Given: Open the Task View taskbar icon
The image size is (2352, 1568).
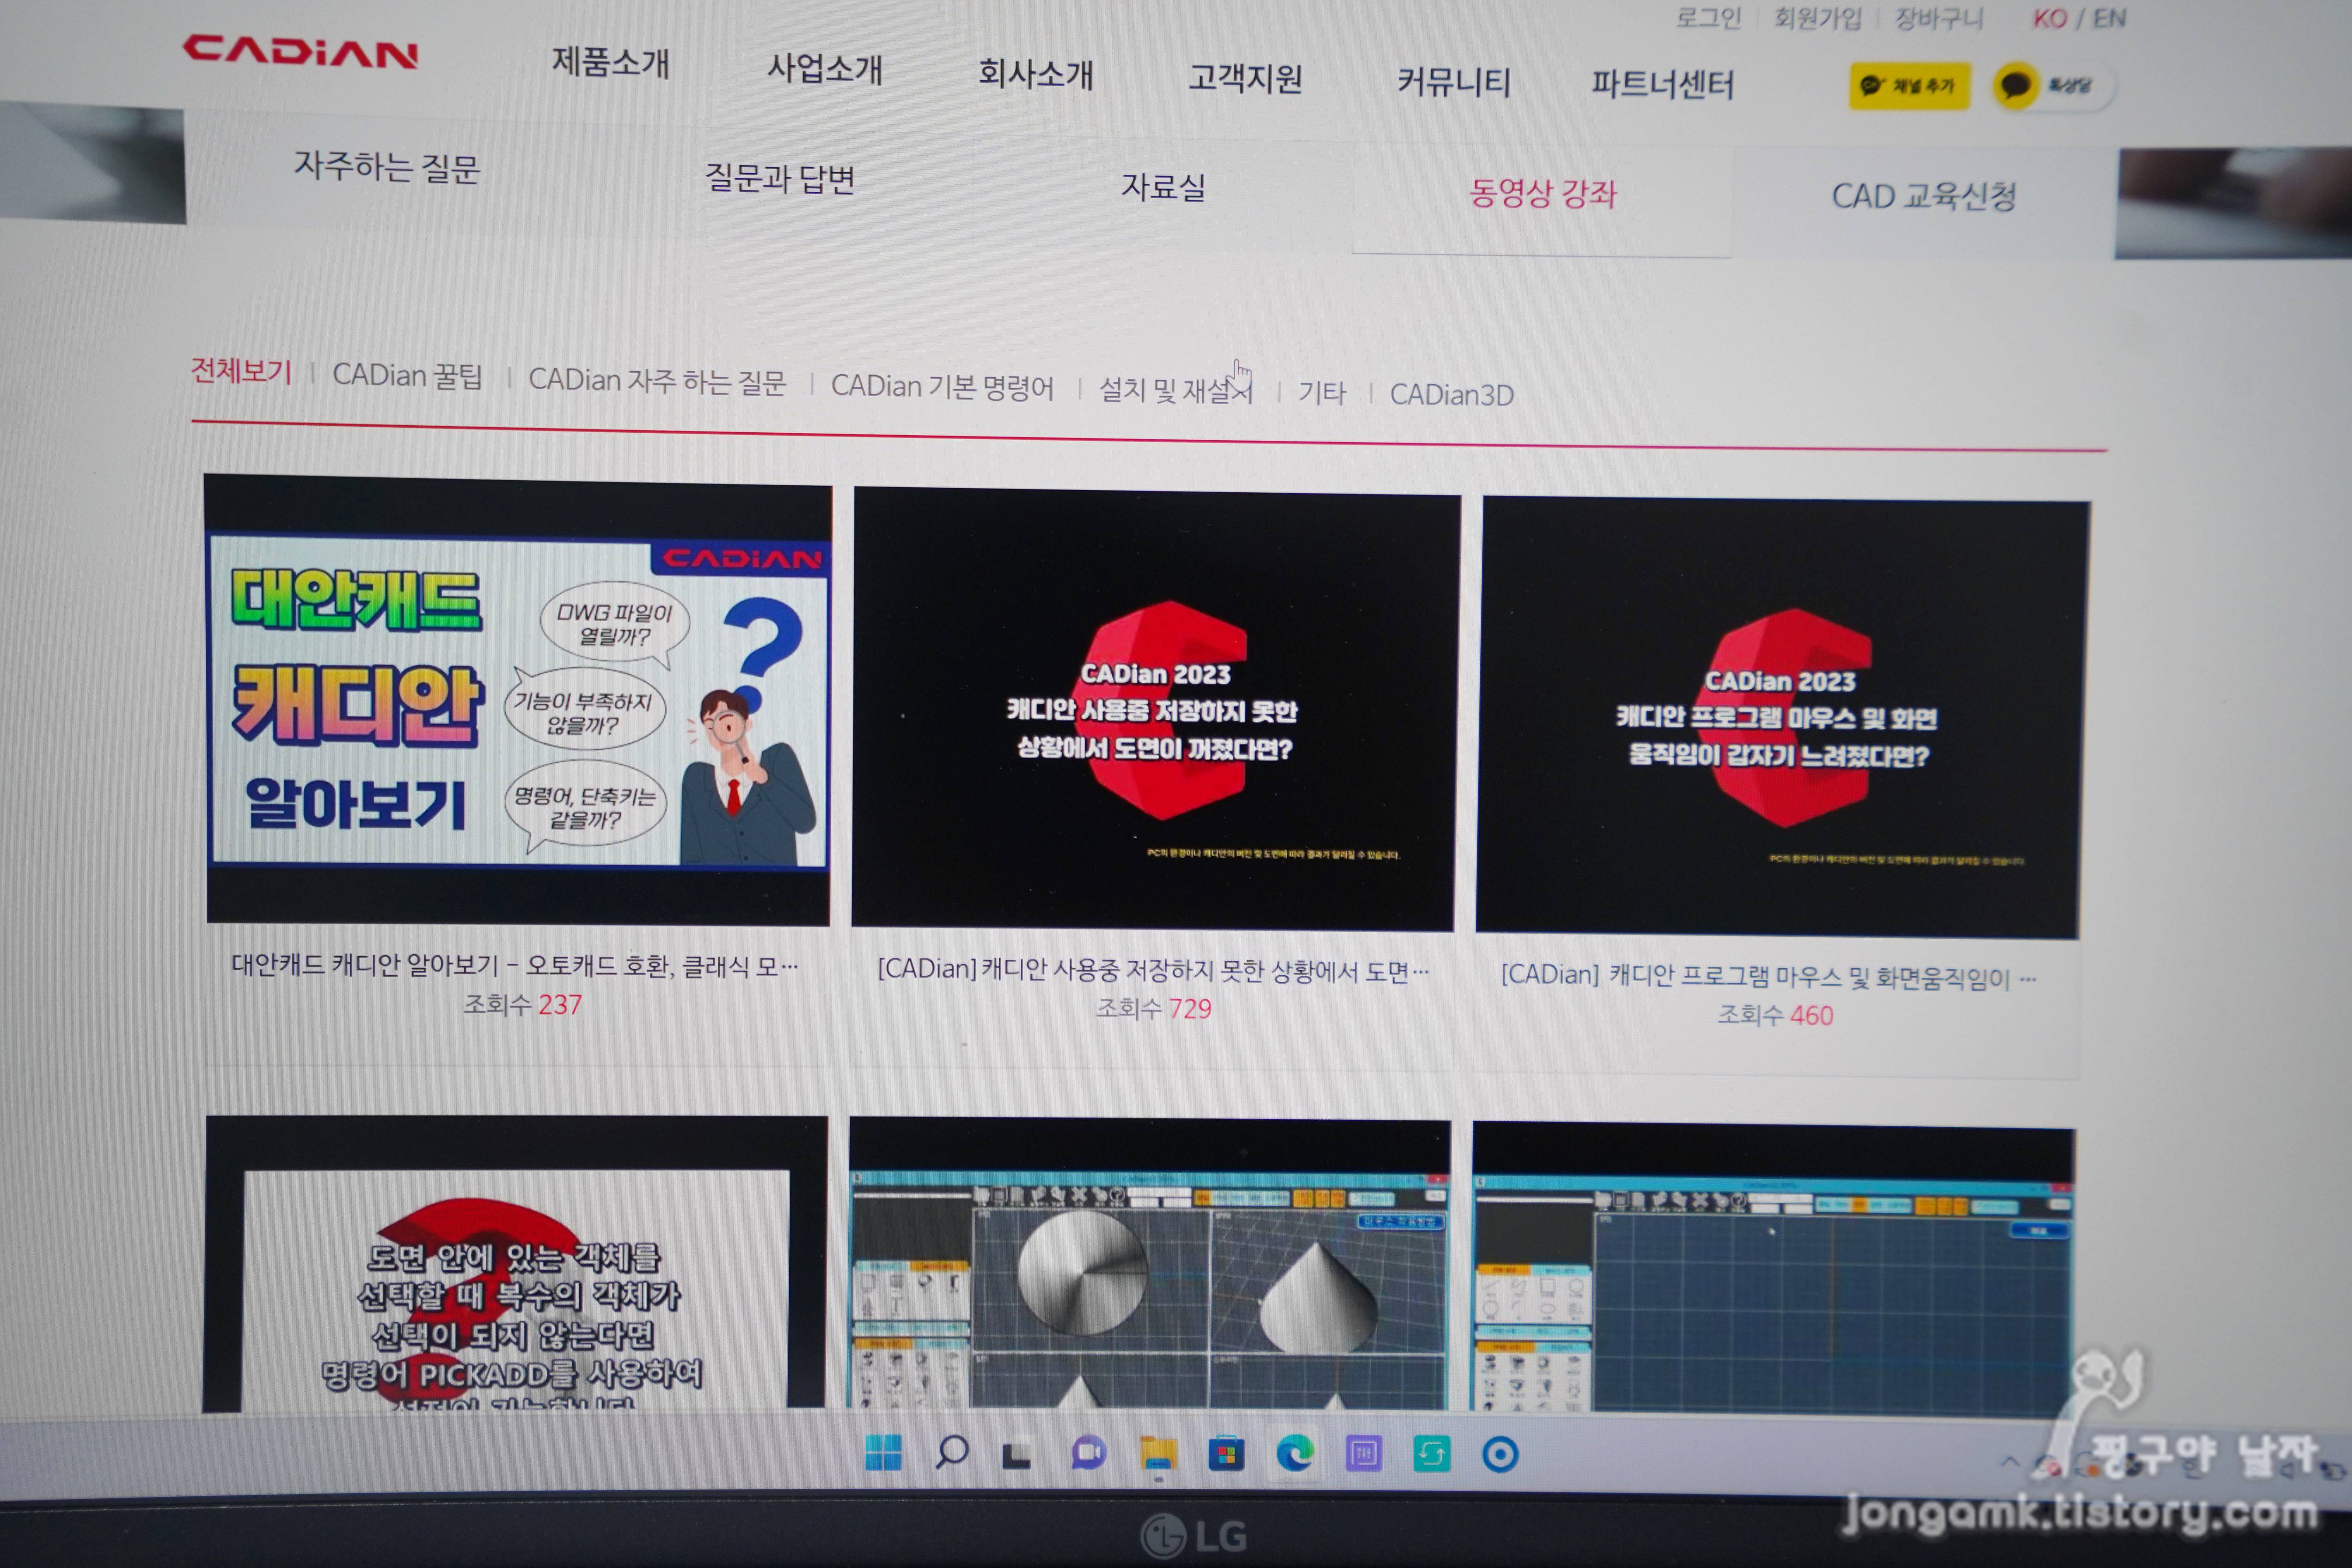Looking at the screenshot, I should coord(1018,1453).
